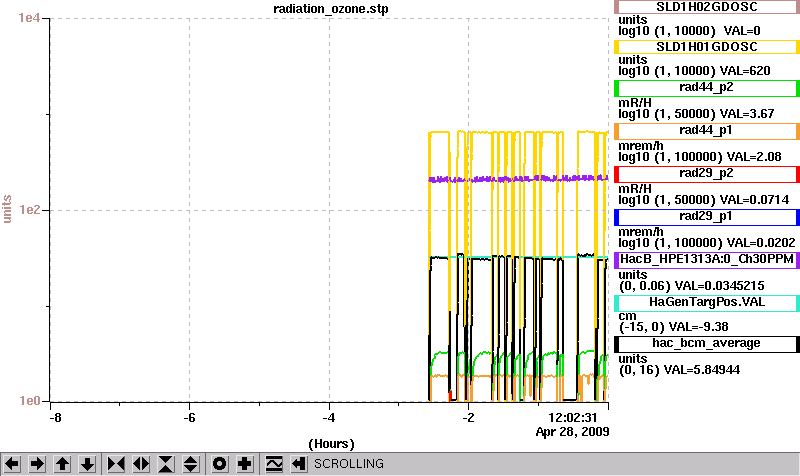800x476 pixels.
Task: Click the cm units label under HaGenTargPos.VAL
Action: tap(627, 316)
